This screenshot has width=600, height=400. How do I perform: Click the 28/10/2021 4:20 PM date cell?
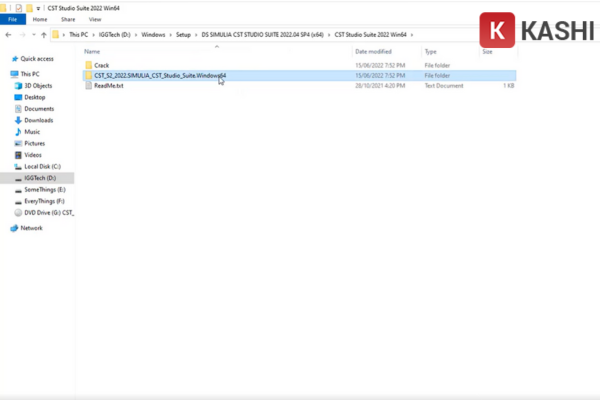pos(380,86)
